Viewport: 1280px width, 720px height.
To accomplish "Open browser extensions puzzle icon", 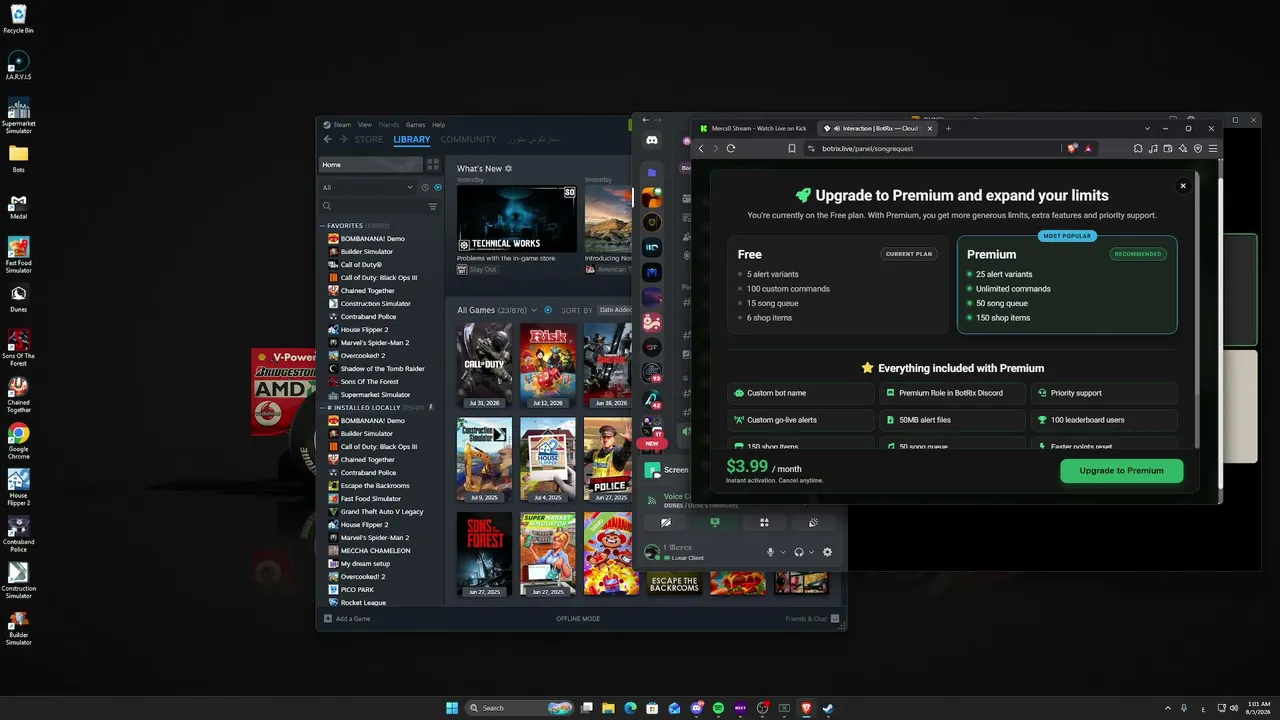I will pos(1138,148).
